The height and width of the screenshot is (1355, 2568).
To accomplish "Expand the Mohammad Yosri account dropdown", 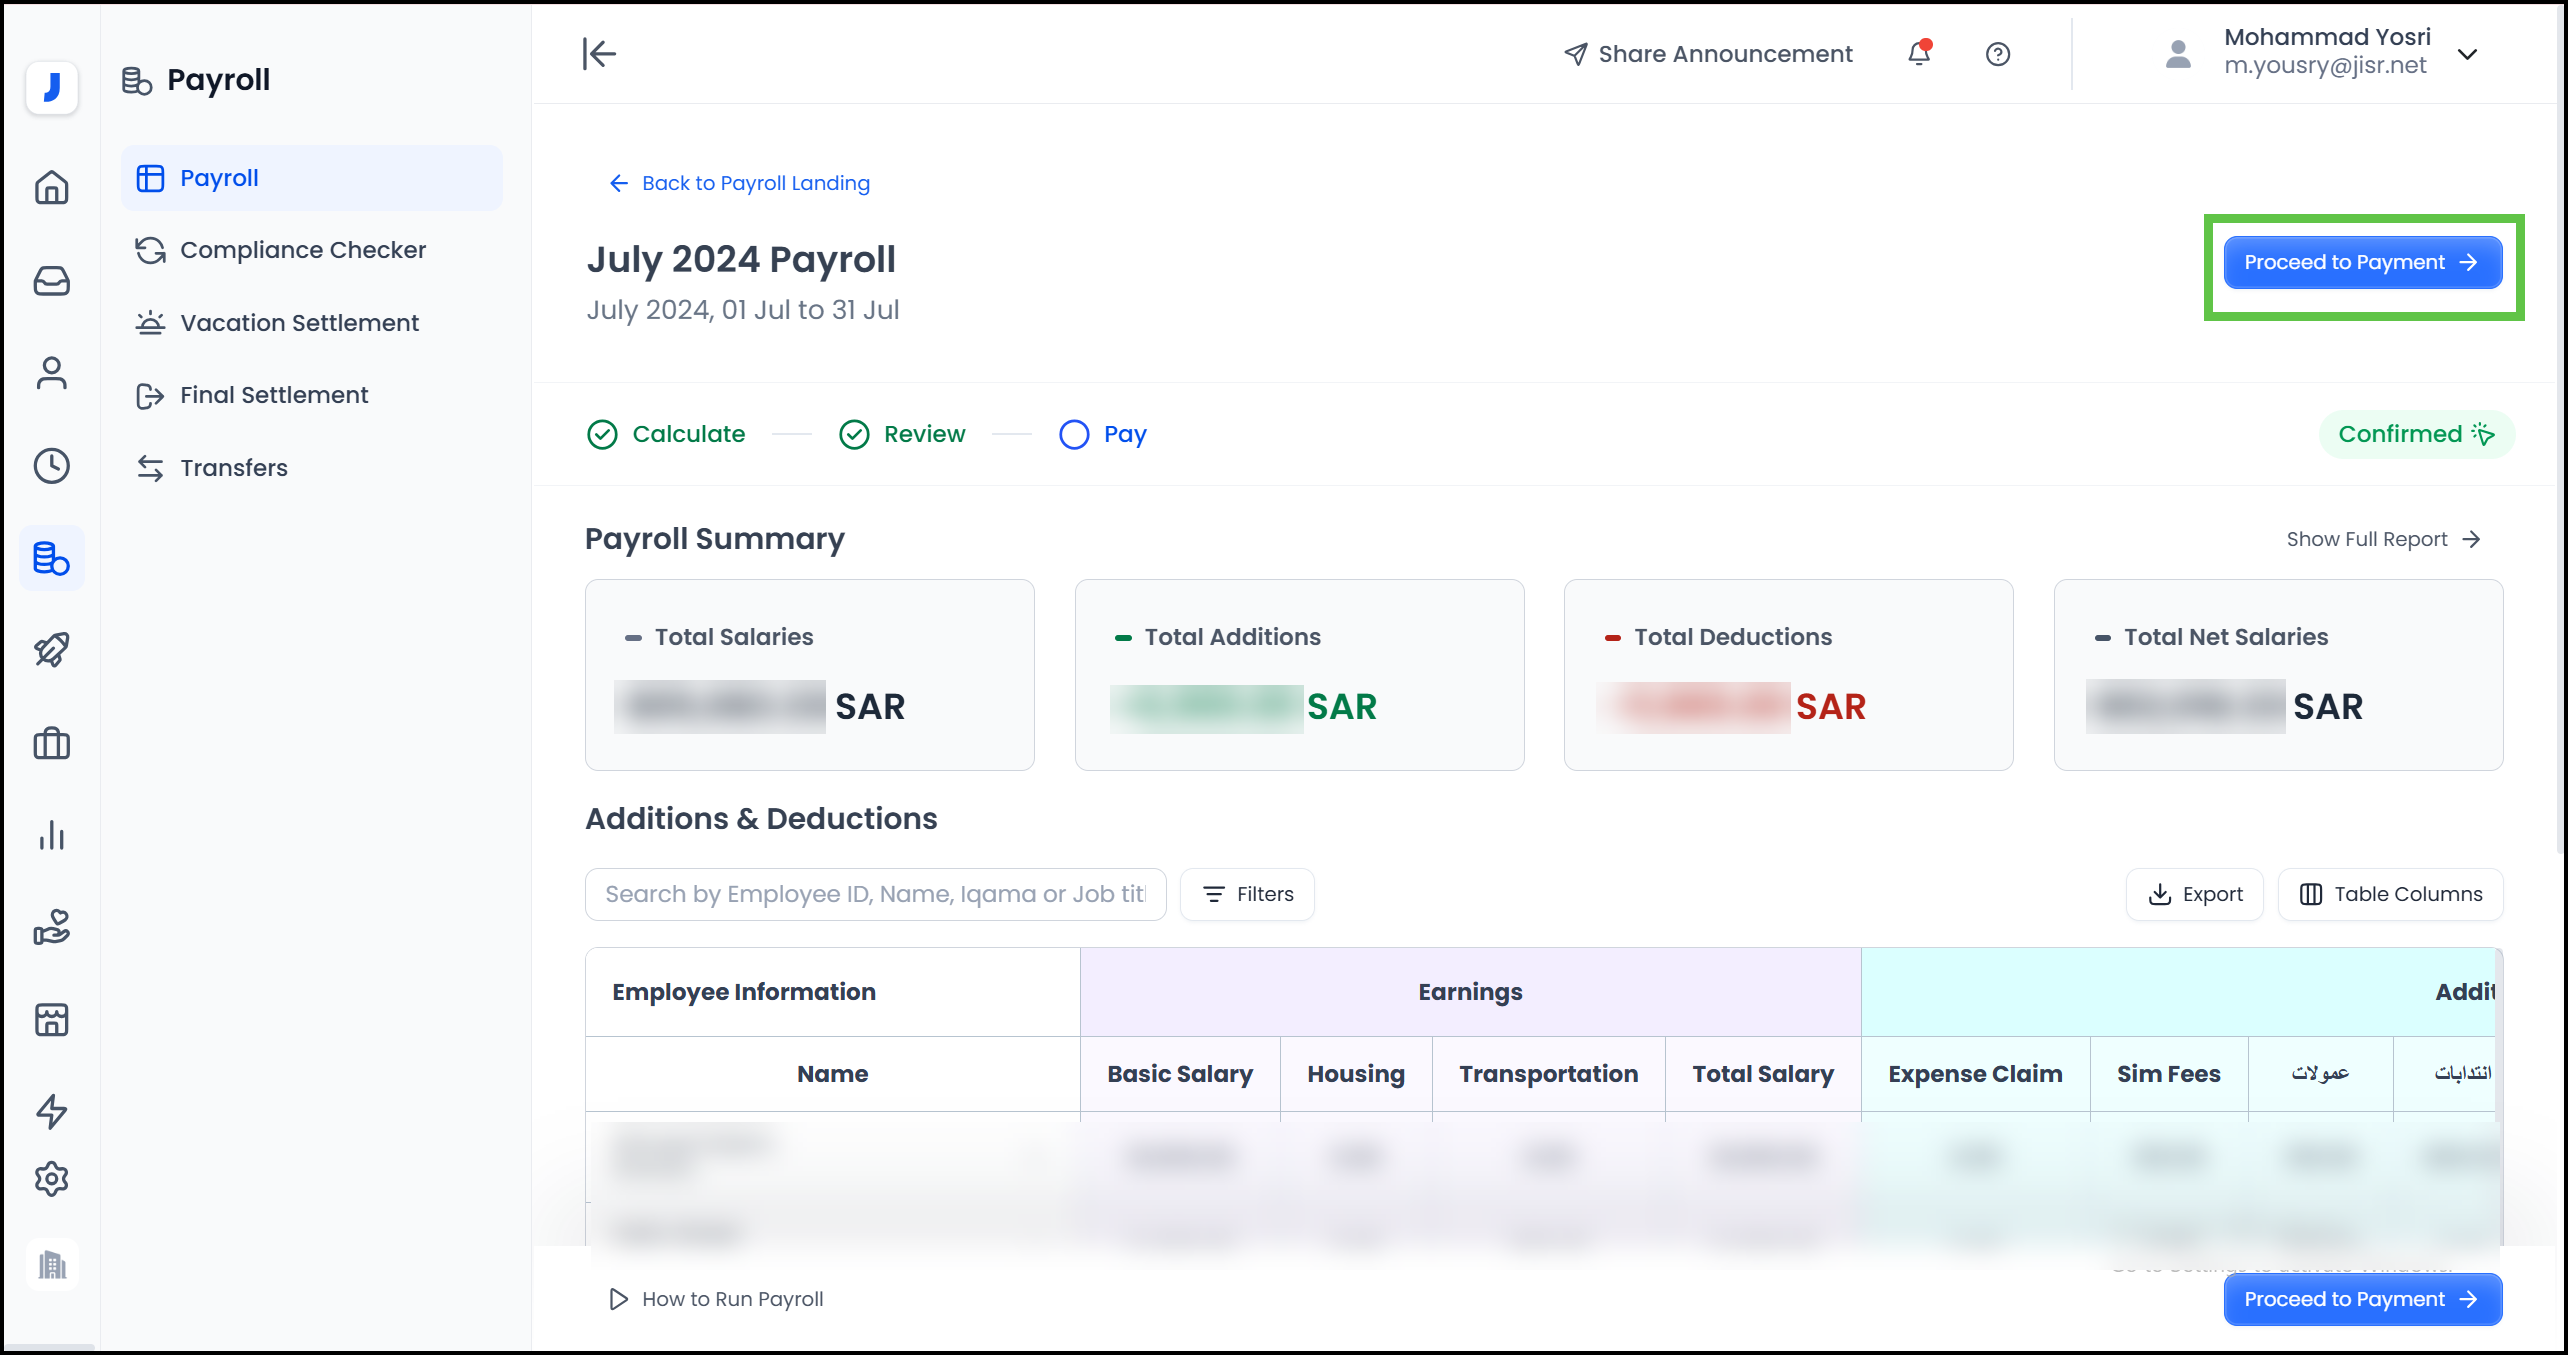I will click(x=2467, y=54).
